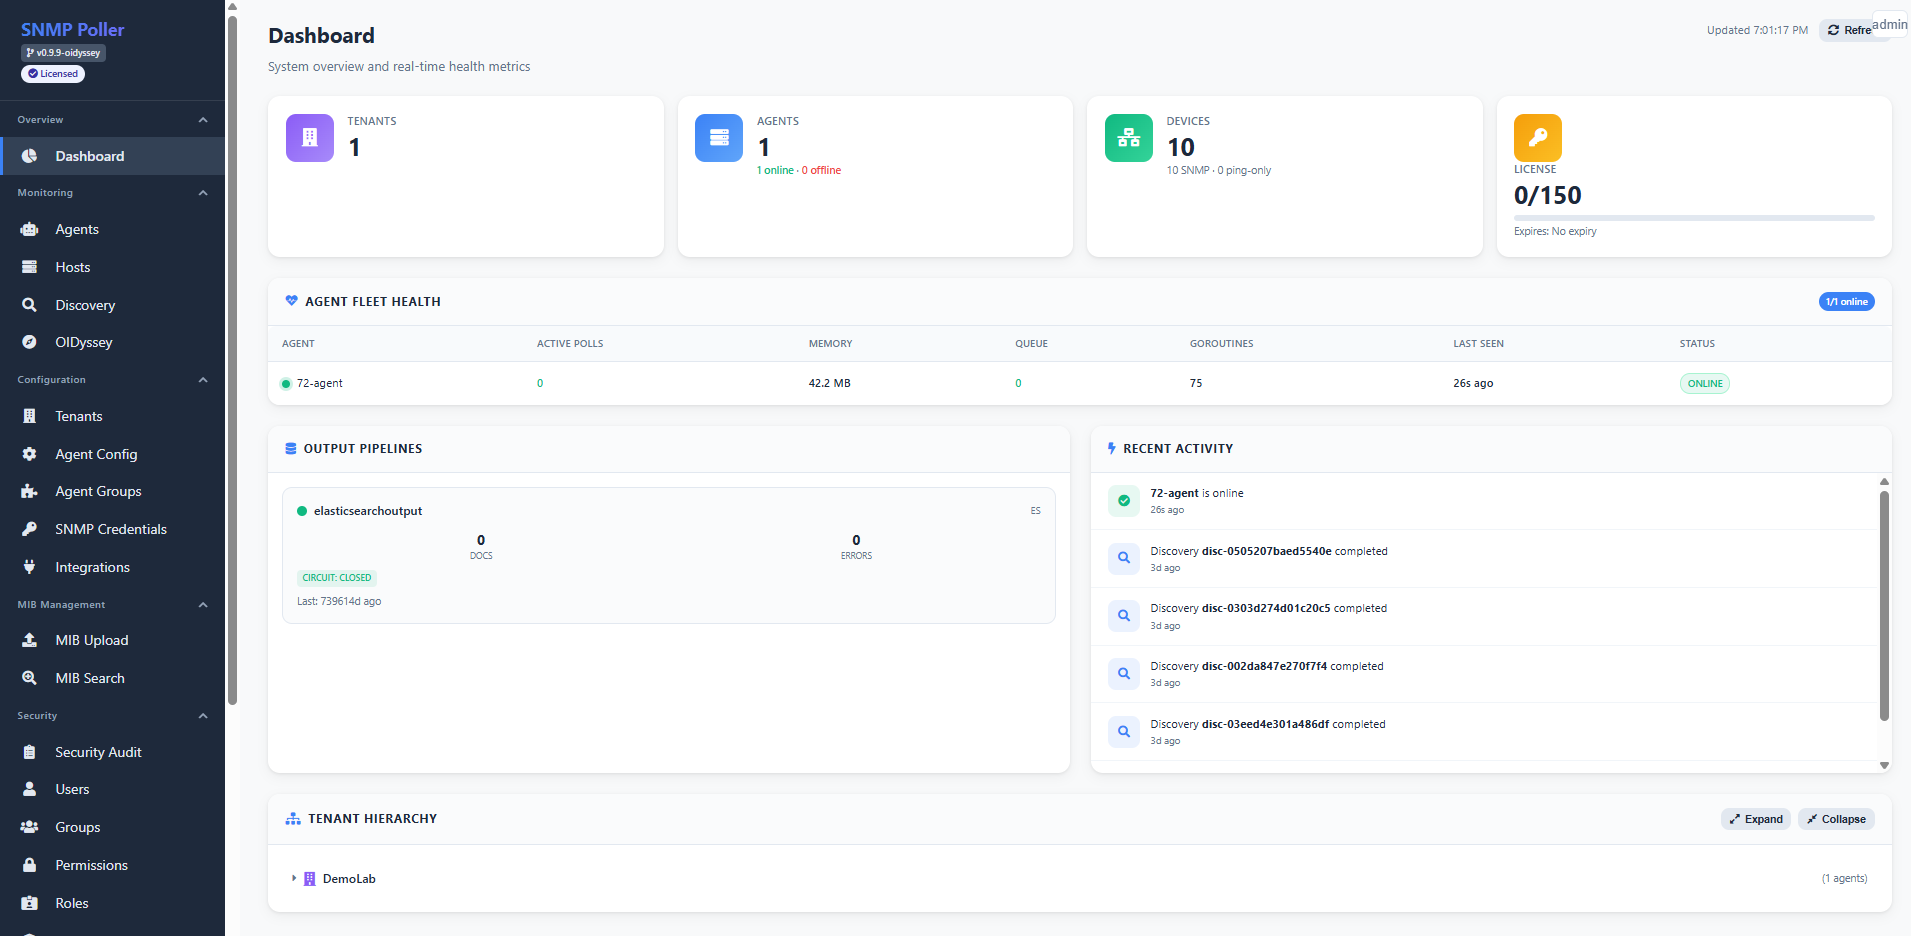Open the Hosts monitoring page
1911x936 pixels.
pos(71,266)
